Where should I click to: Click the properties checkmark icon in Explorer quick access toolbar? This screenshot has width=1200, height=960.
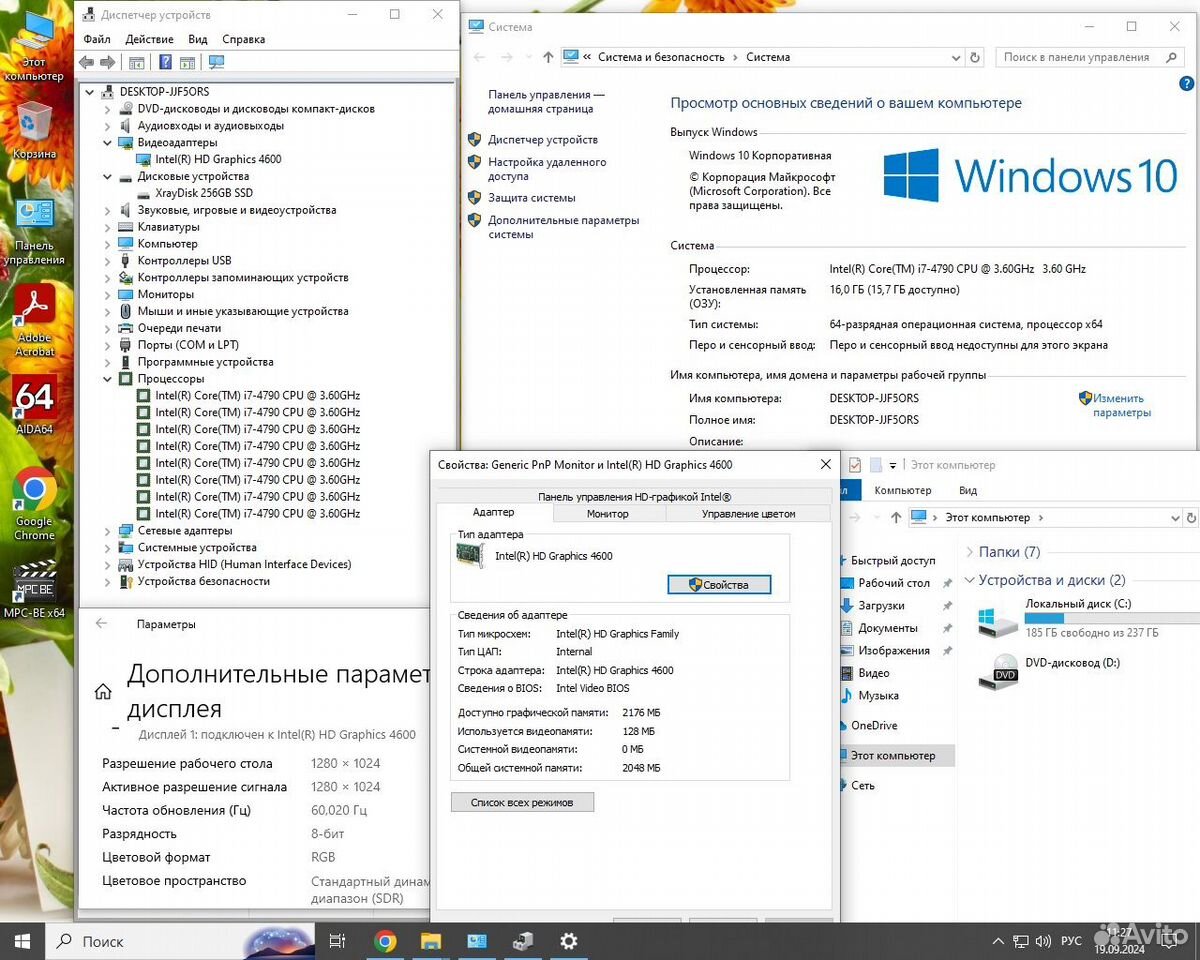(x=855, y=465)
